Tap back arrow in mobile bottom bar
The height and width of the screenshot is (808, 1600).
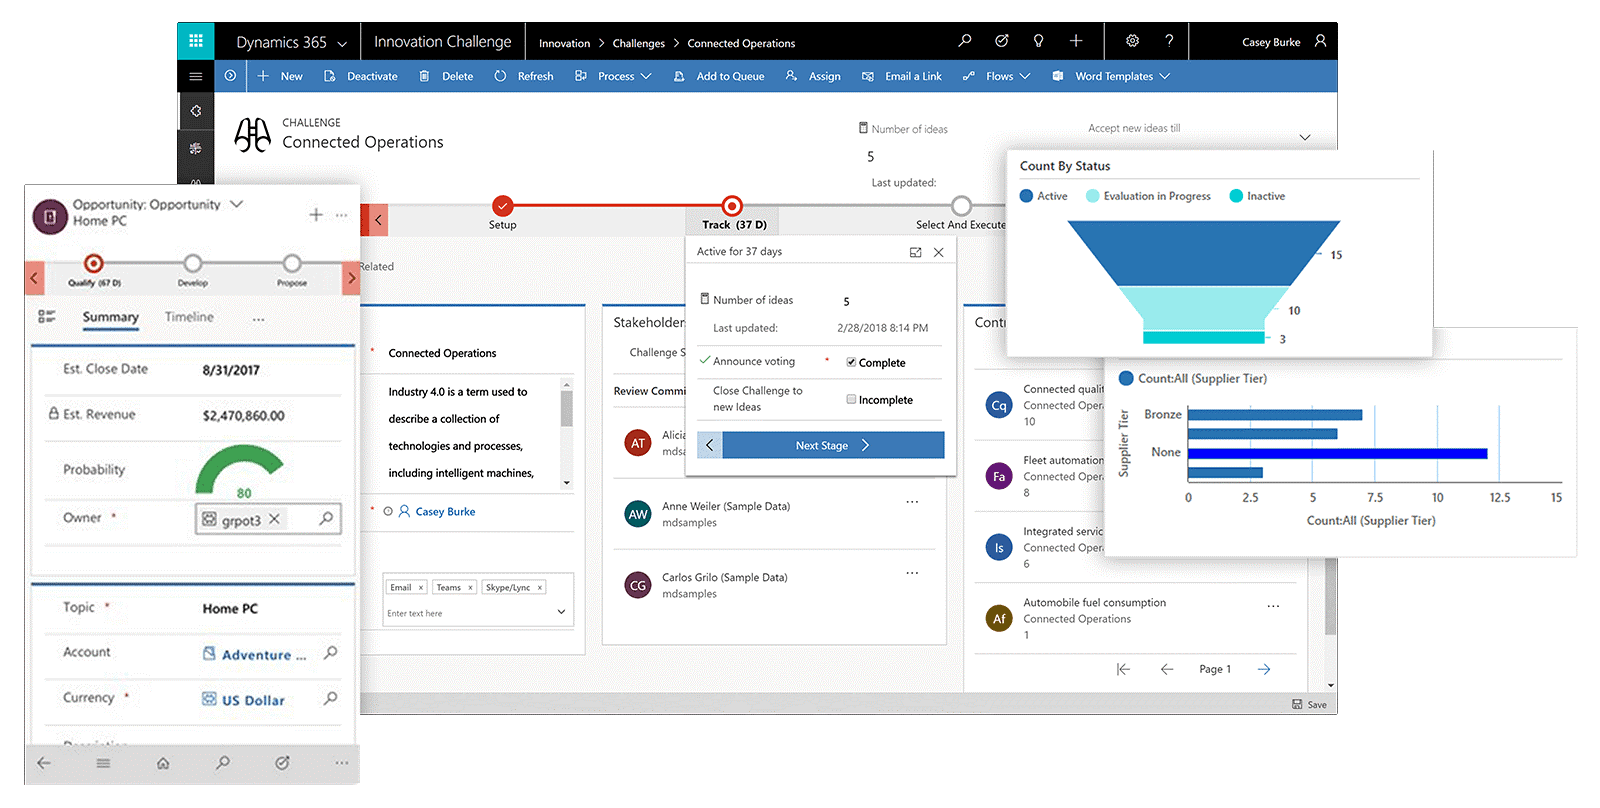[43, 763]
